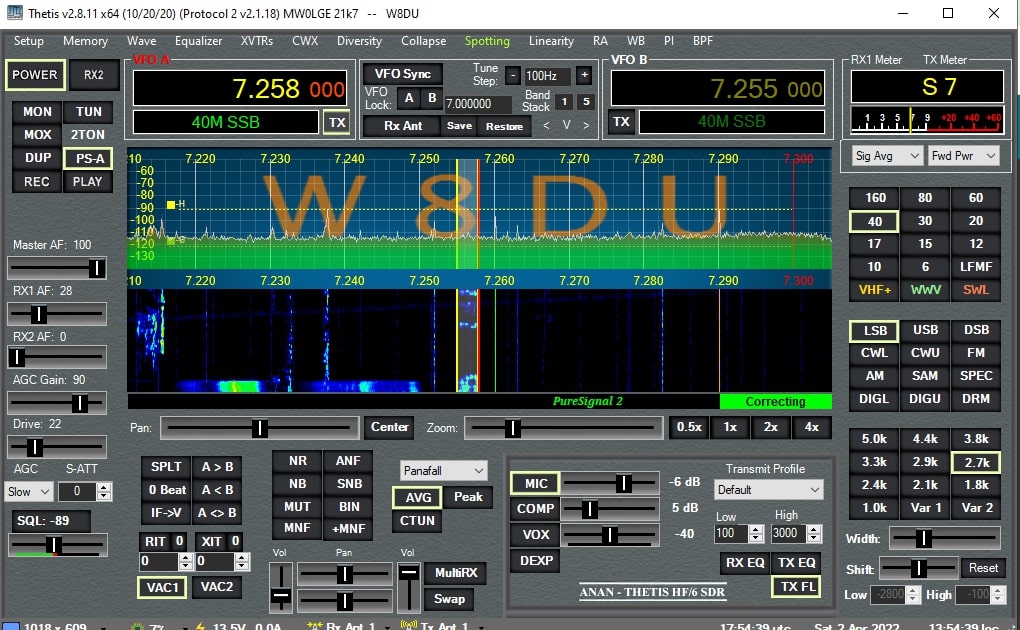Click TX button under VFO A
Image resolution: width=1020 pixels, height=630 pixels.
click(x=337, y=122)
